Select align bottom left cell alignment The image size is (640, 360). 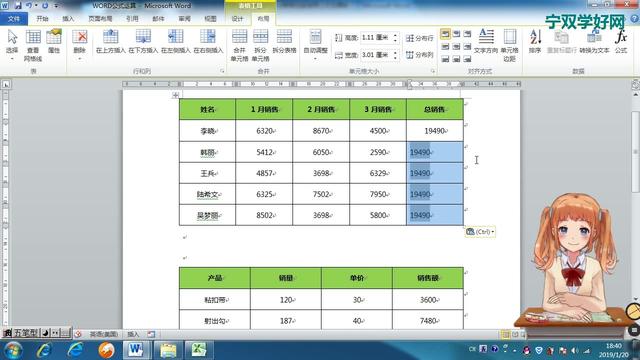pyautogui.click(x=445, y=59)
